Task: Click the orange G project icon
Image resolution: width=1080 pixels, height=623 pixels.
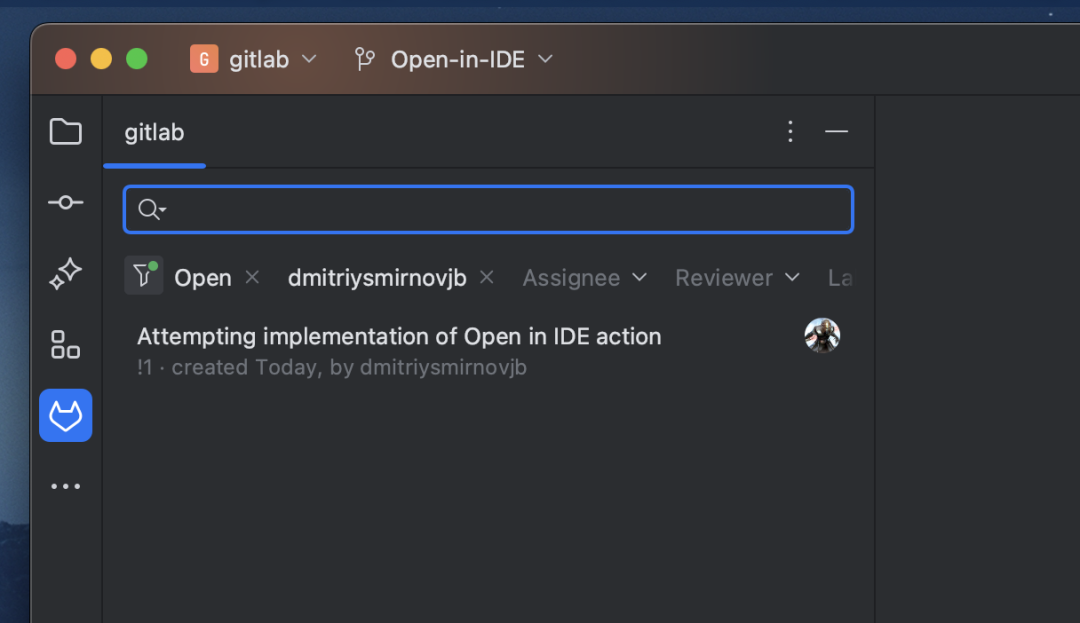Action: click(x=204, y=59)
